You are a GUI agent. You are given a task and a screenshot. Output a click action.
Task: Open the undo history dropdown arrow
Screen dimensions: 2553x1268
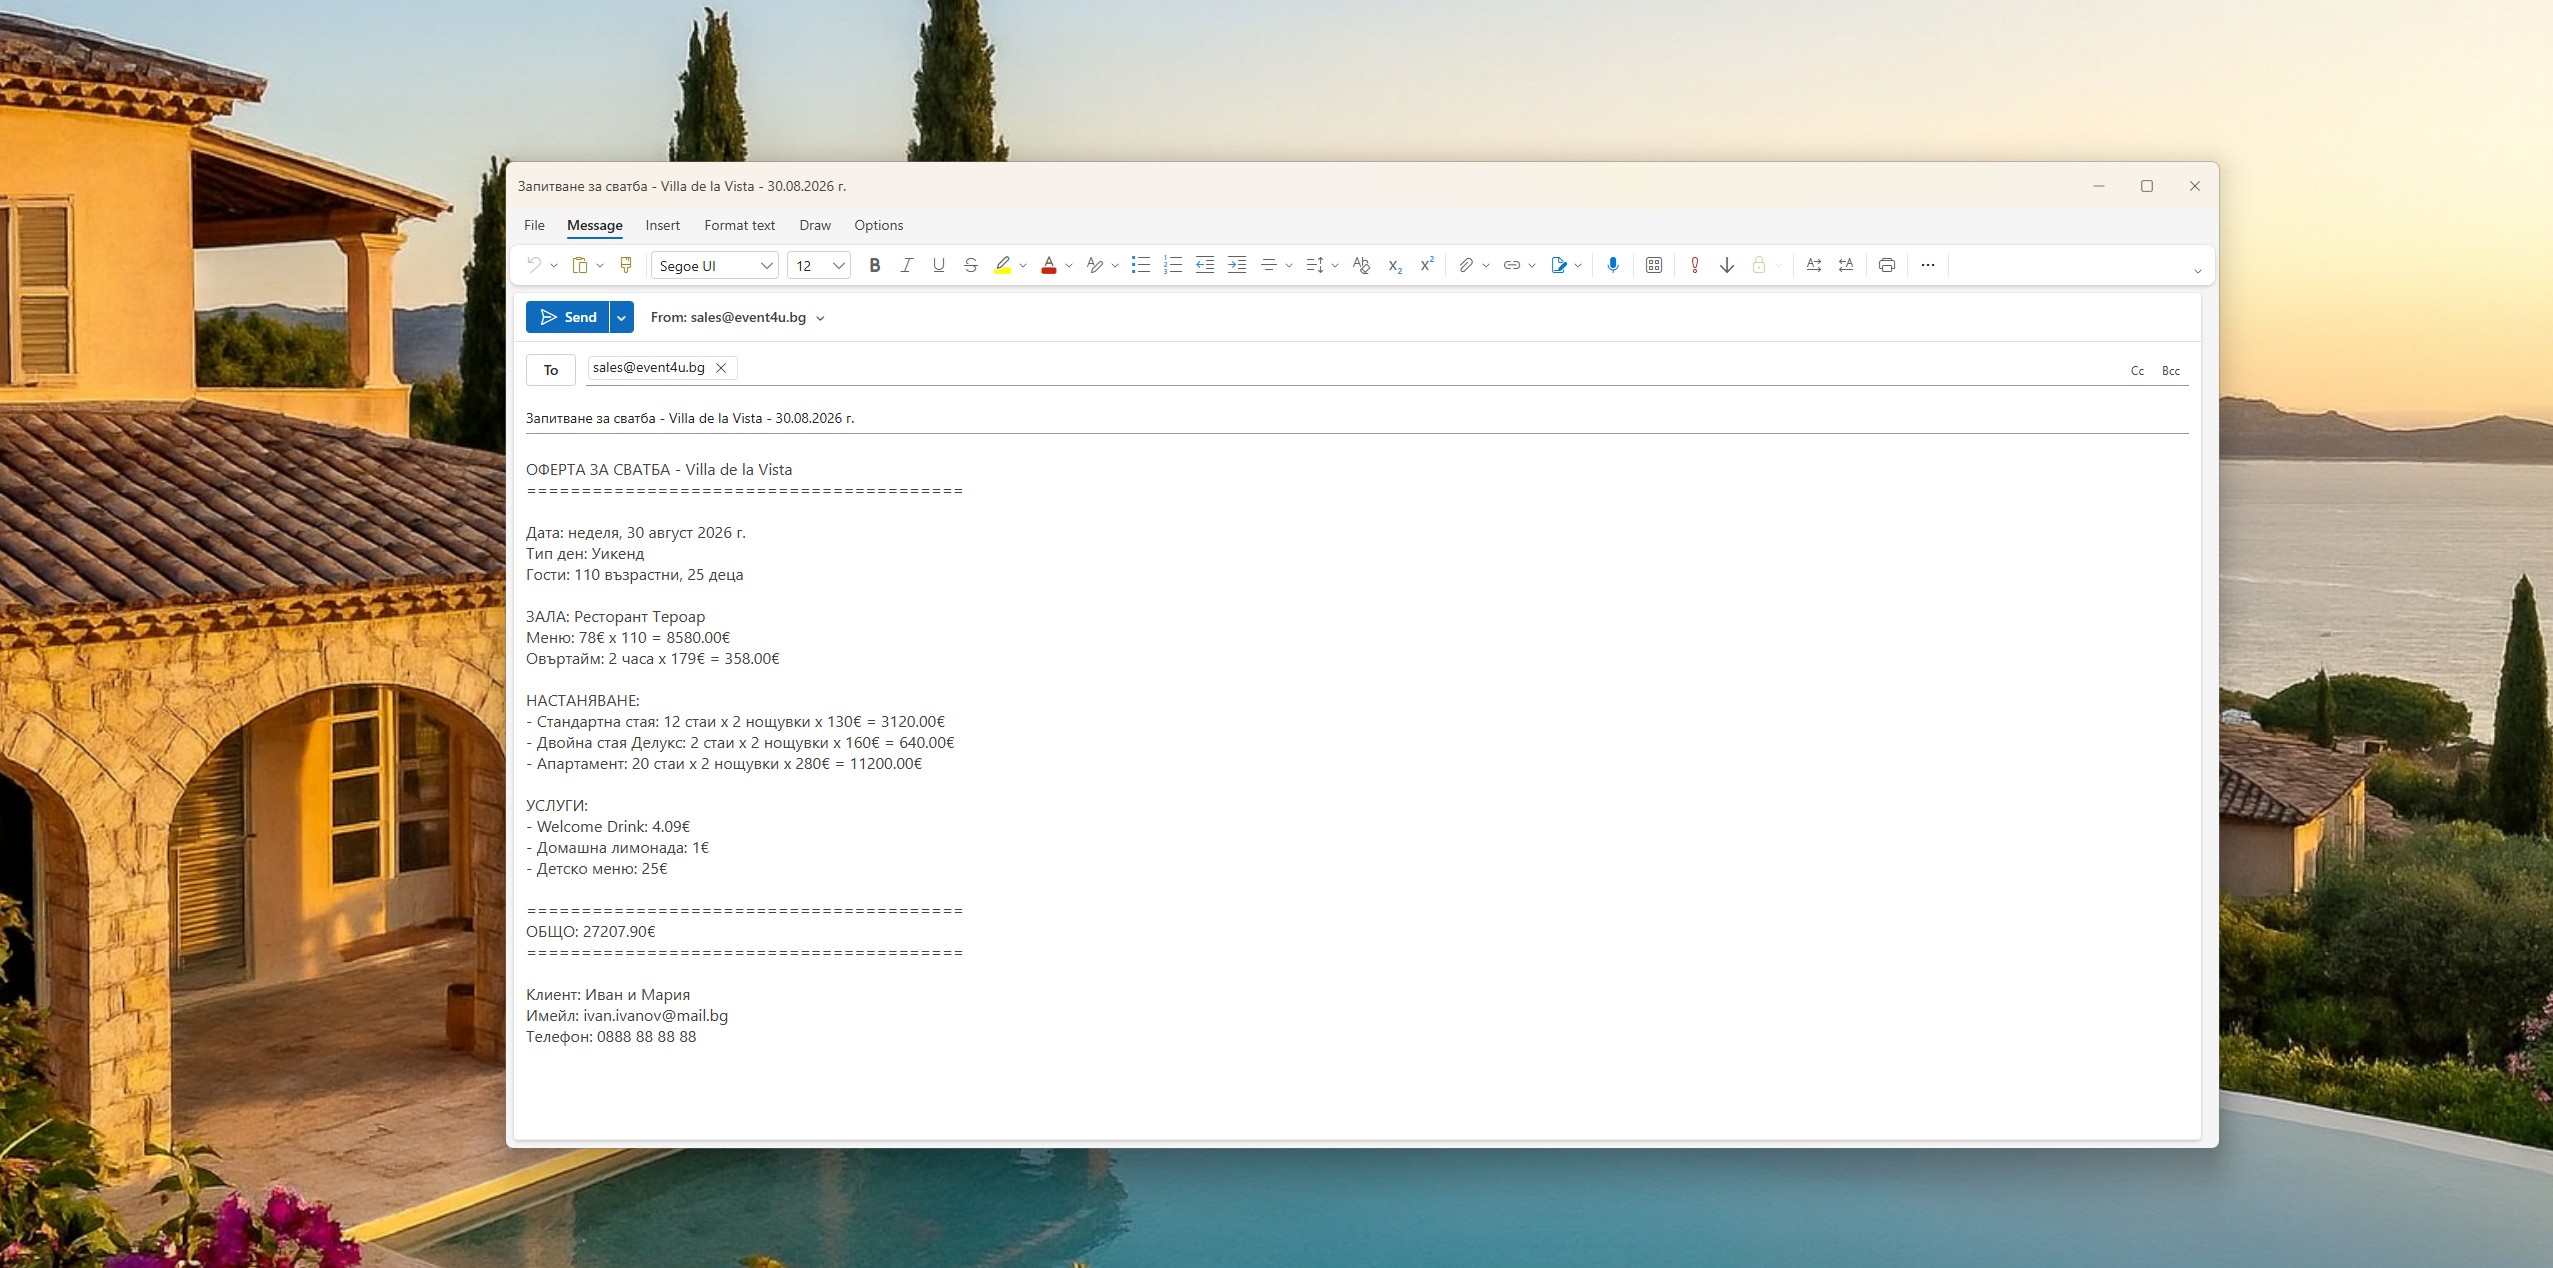point(553,265)
